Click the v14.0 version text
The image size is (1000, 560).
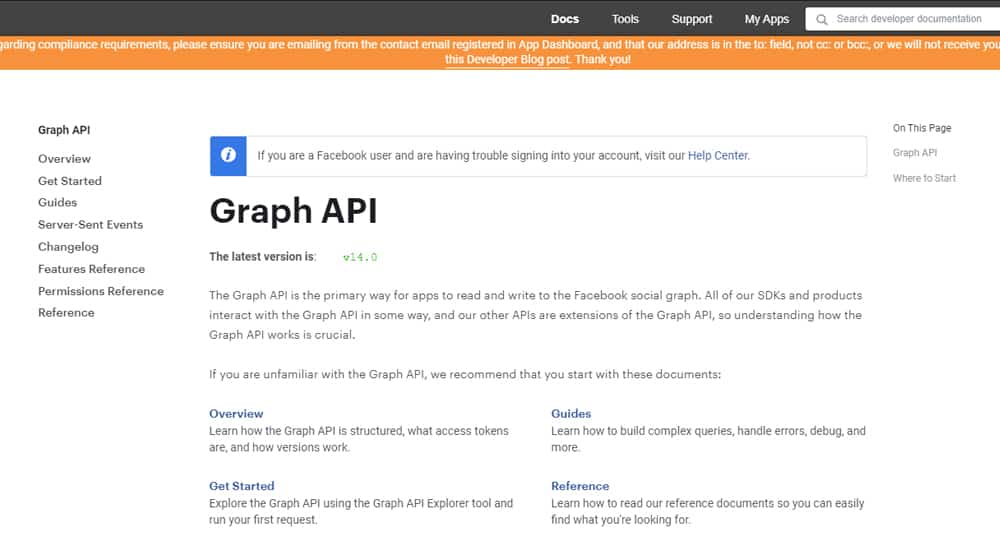coord(360,257)
